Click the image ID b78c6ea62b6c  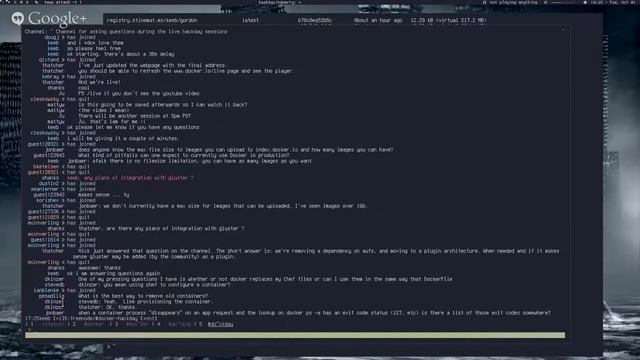(x=315, y=20)
